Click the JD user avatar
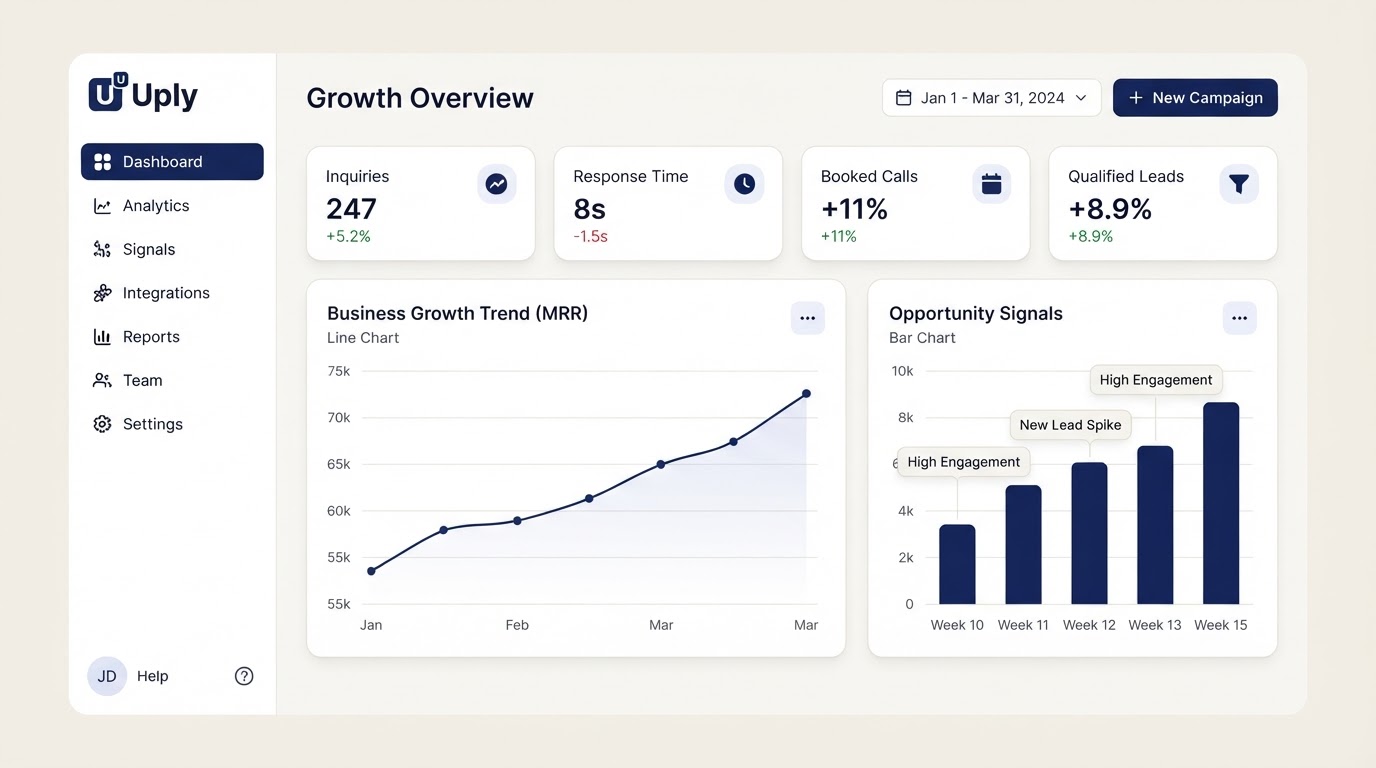The image size is (1376, 768). 107,676
